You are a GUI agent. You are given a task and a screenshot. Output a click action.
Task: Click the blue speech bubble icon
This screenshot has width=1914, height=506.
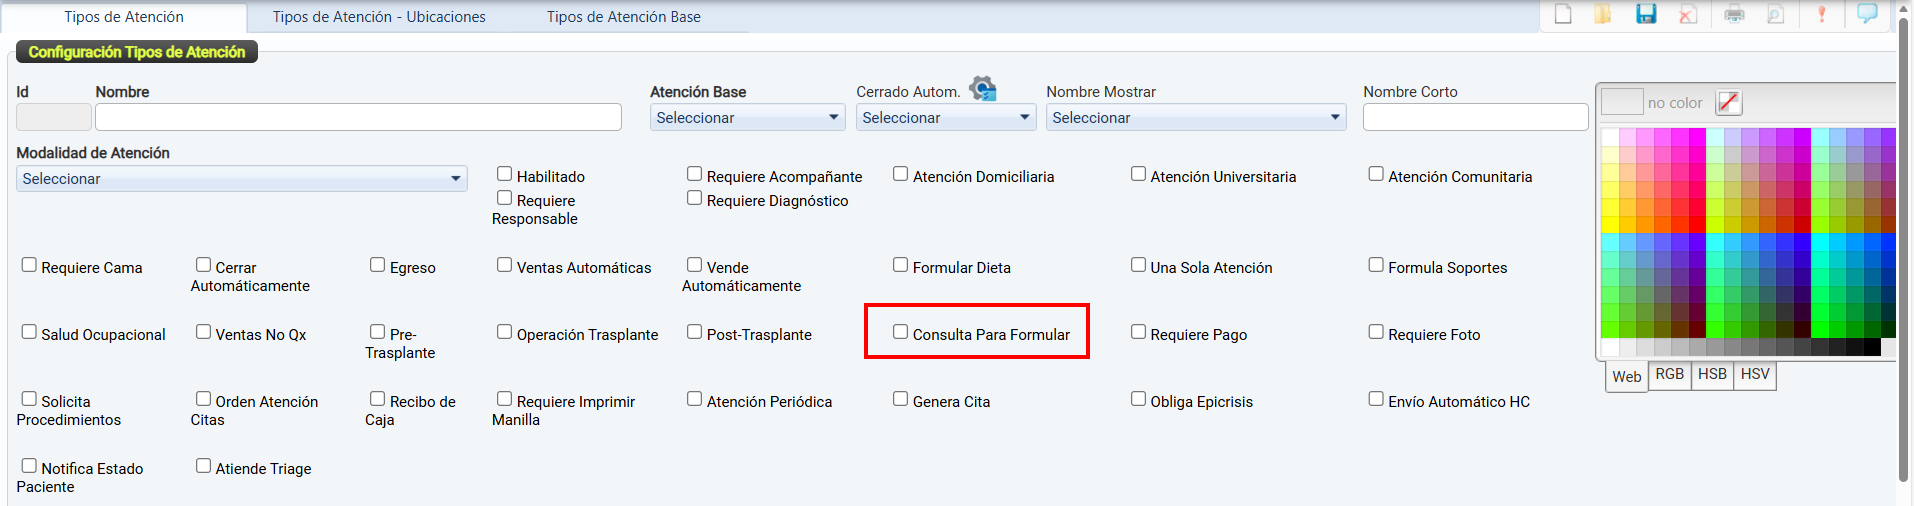1867,14
